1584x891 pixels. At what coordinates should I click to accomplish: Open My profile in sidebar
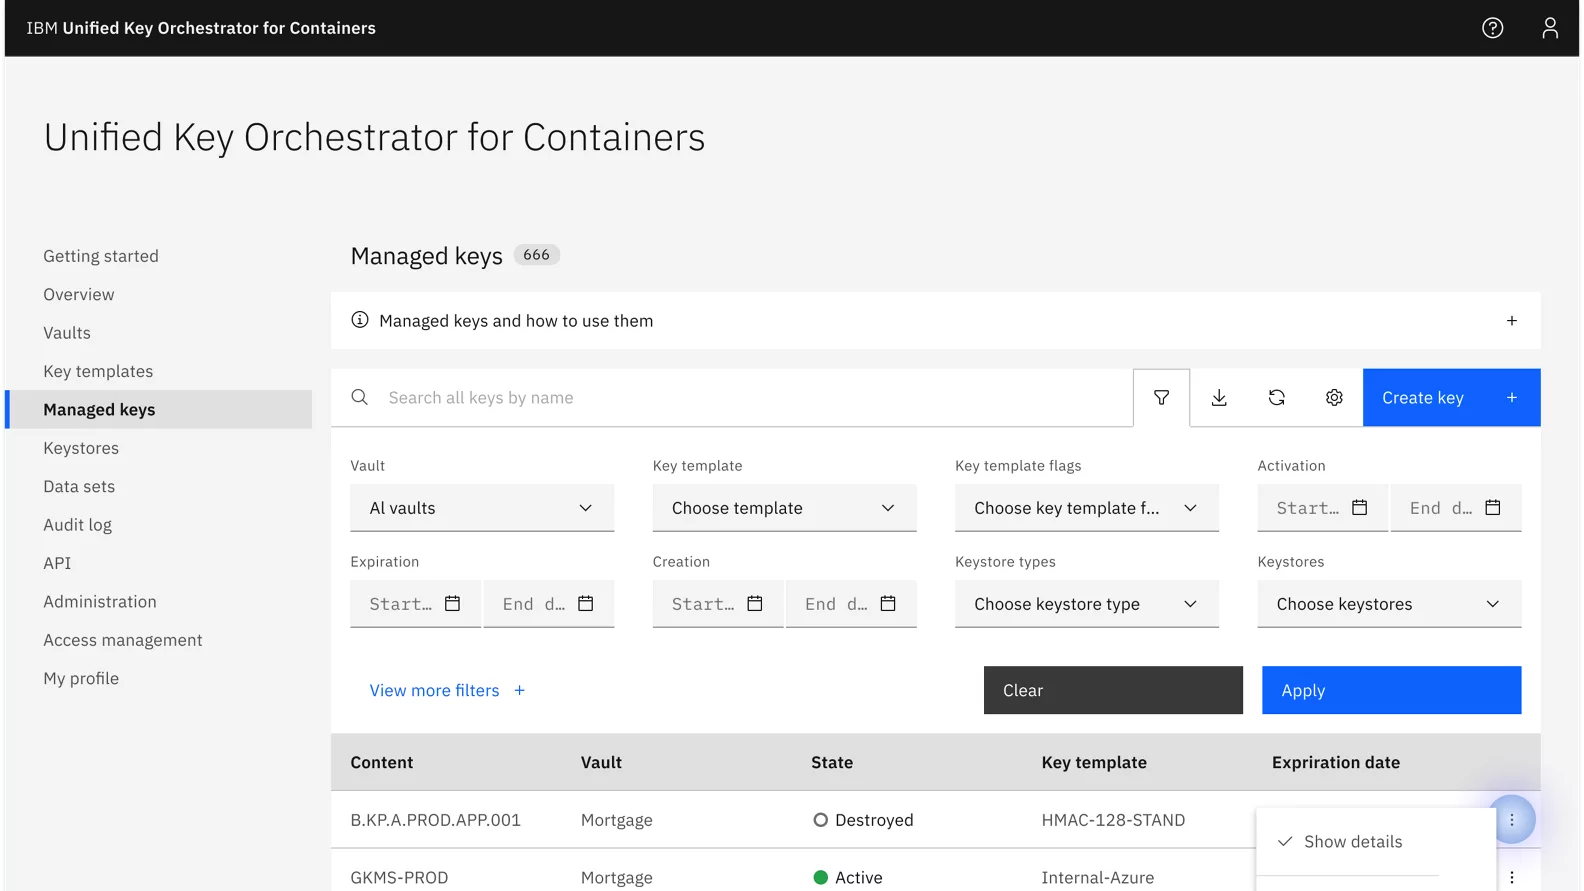[81, 678]
